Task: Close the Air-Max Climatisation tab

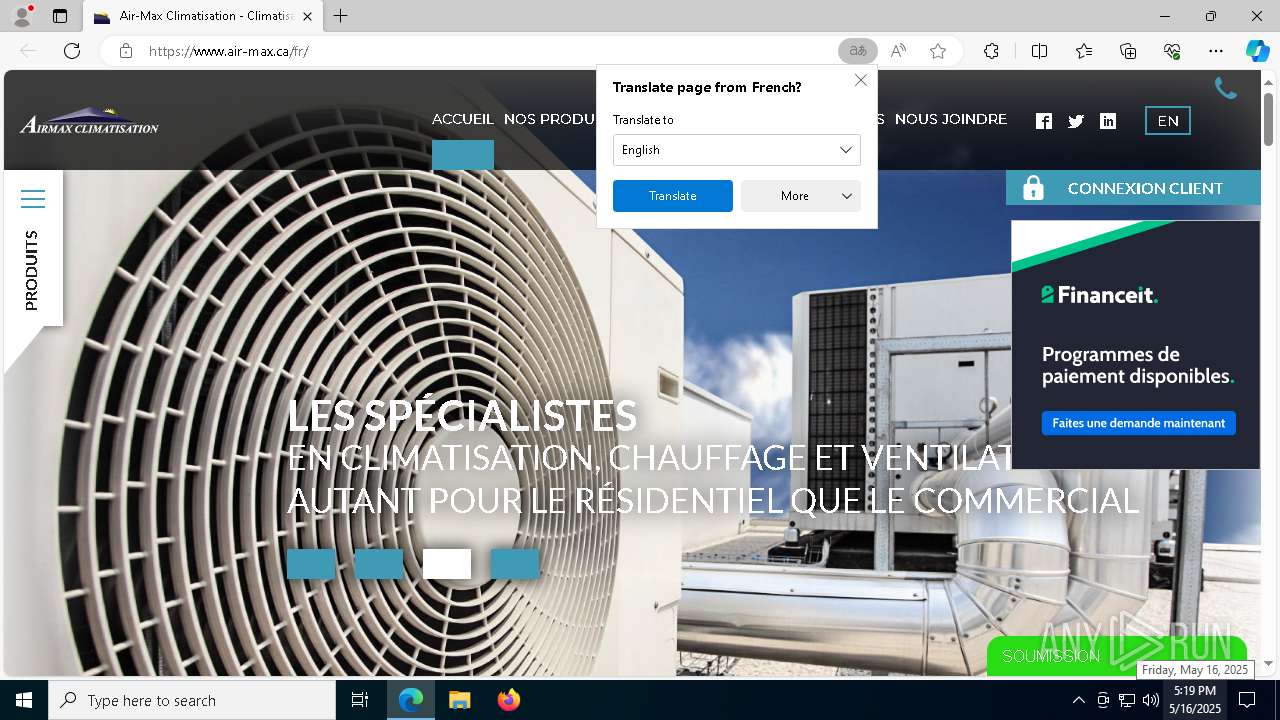Action: 307,17
